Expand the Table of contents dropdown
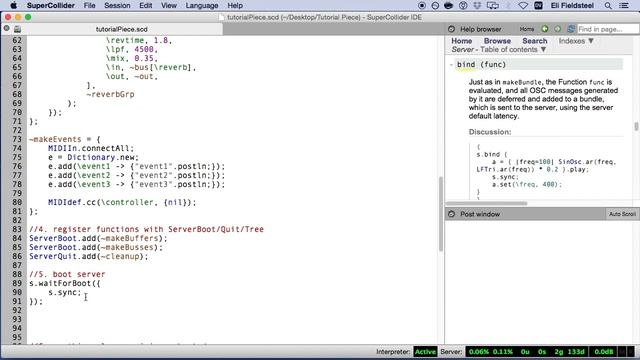This screenshot has height=360, width=640. [513, 49]
